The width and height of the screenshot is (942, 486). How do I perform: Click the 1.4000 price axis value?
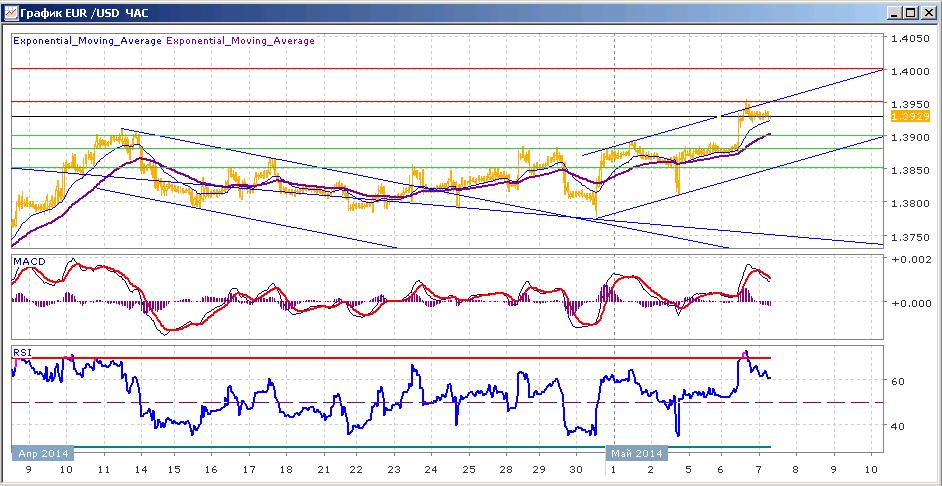(x=913, y=71)
